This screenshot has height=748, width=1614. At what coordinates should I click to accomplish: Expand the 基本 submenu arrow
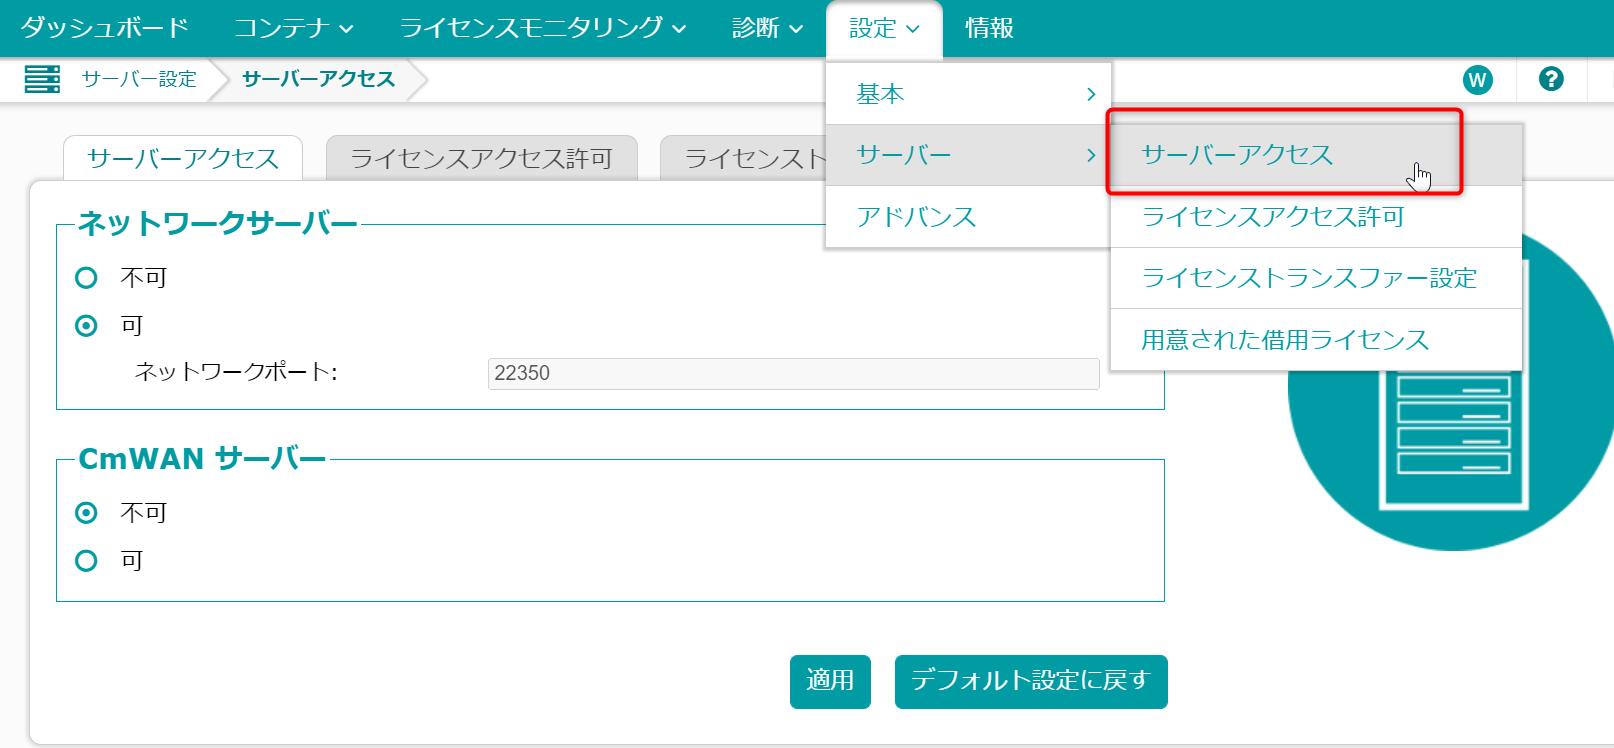click(x=1091, y=94)
